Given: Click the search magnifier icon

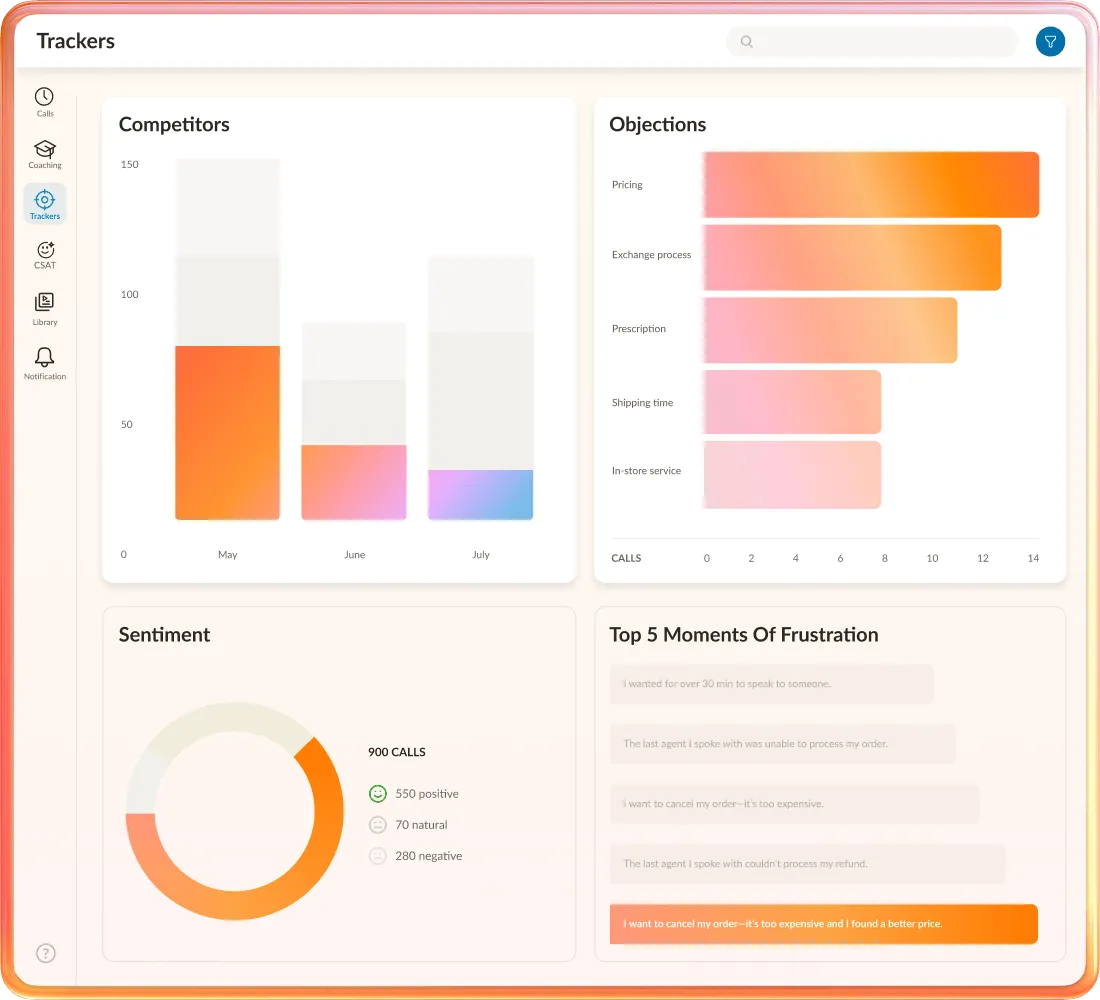Looking at the screenshot, I should tap(747, 42).
